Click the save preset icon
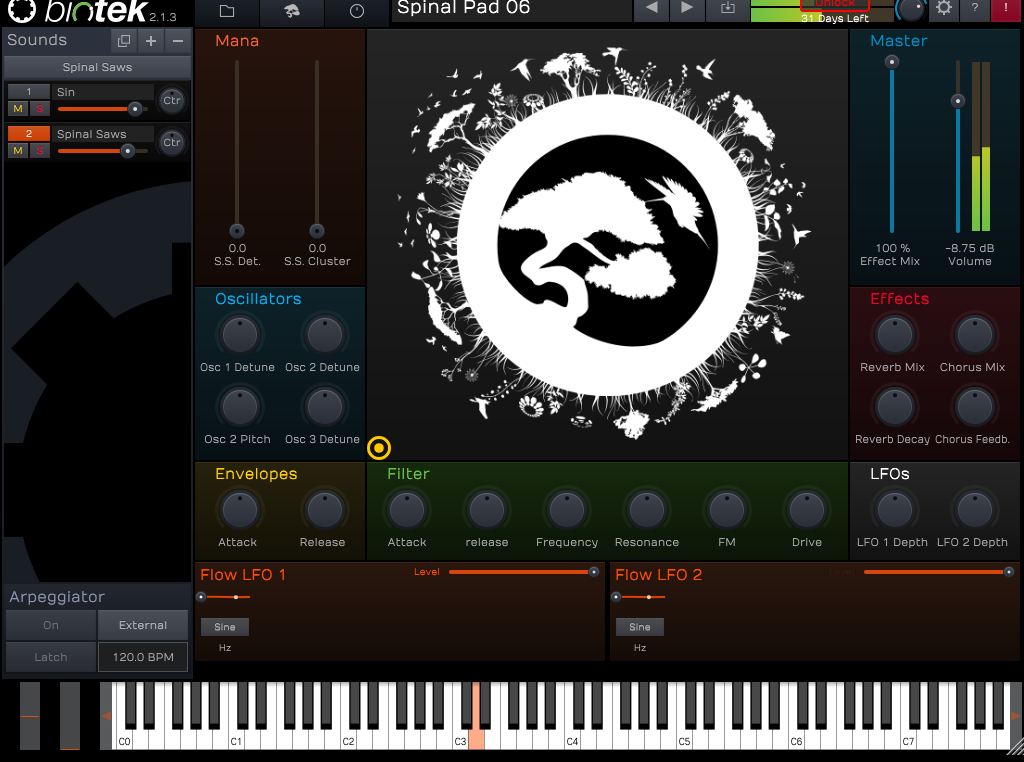This screenshot has width=1024, height=762. click(x=727, y=9)
